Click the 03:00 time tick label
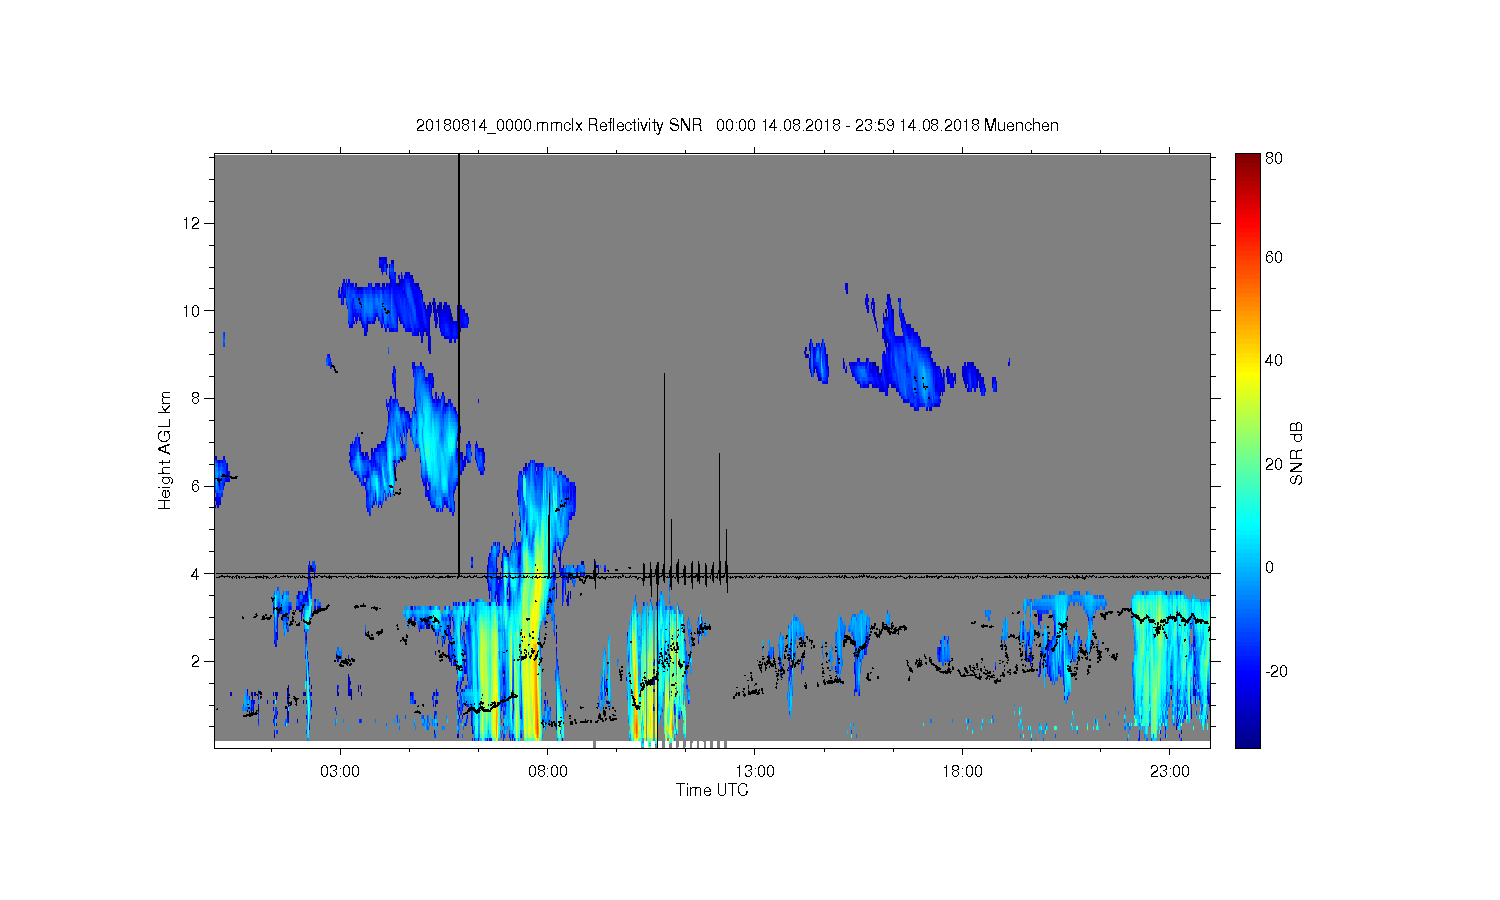The image size is (1500, 900). (340, 772)
